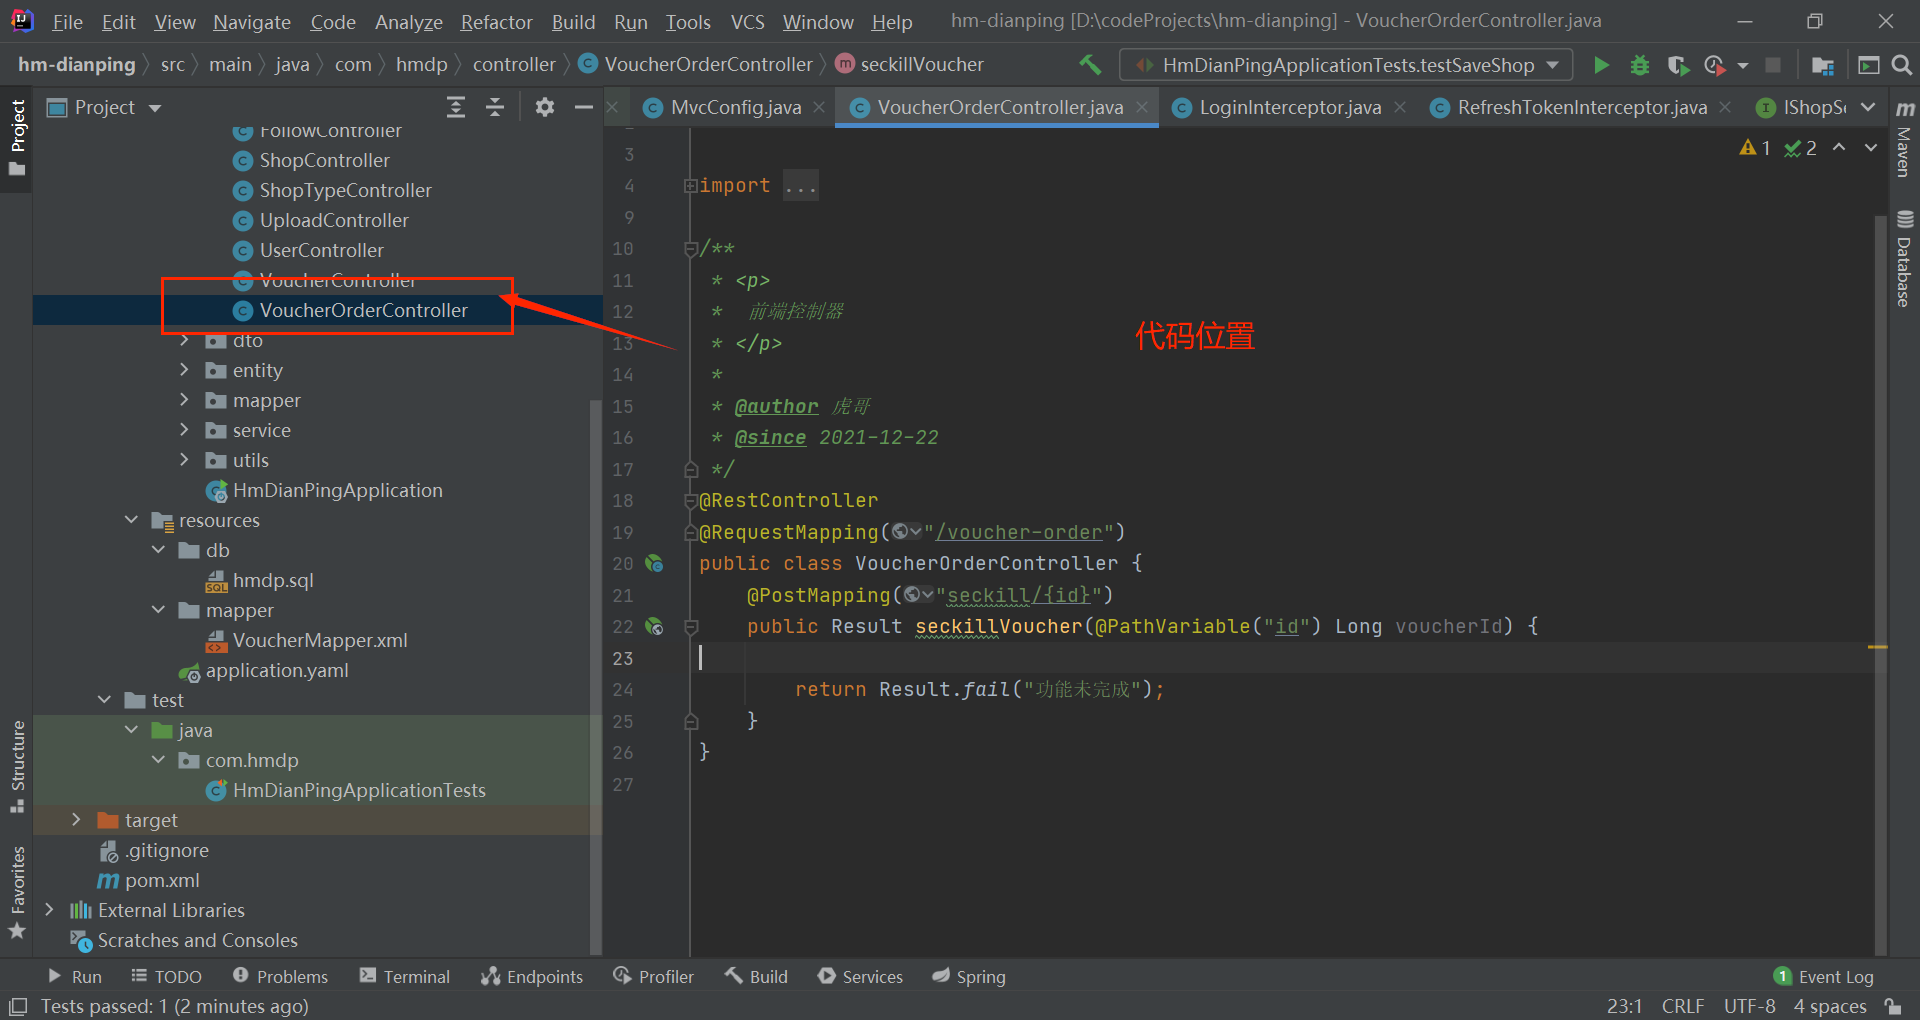Toggle read-only lock icon in status bar
The image size is (1921, 1020).
(x=1892, y=1006)
